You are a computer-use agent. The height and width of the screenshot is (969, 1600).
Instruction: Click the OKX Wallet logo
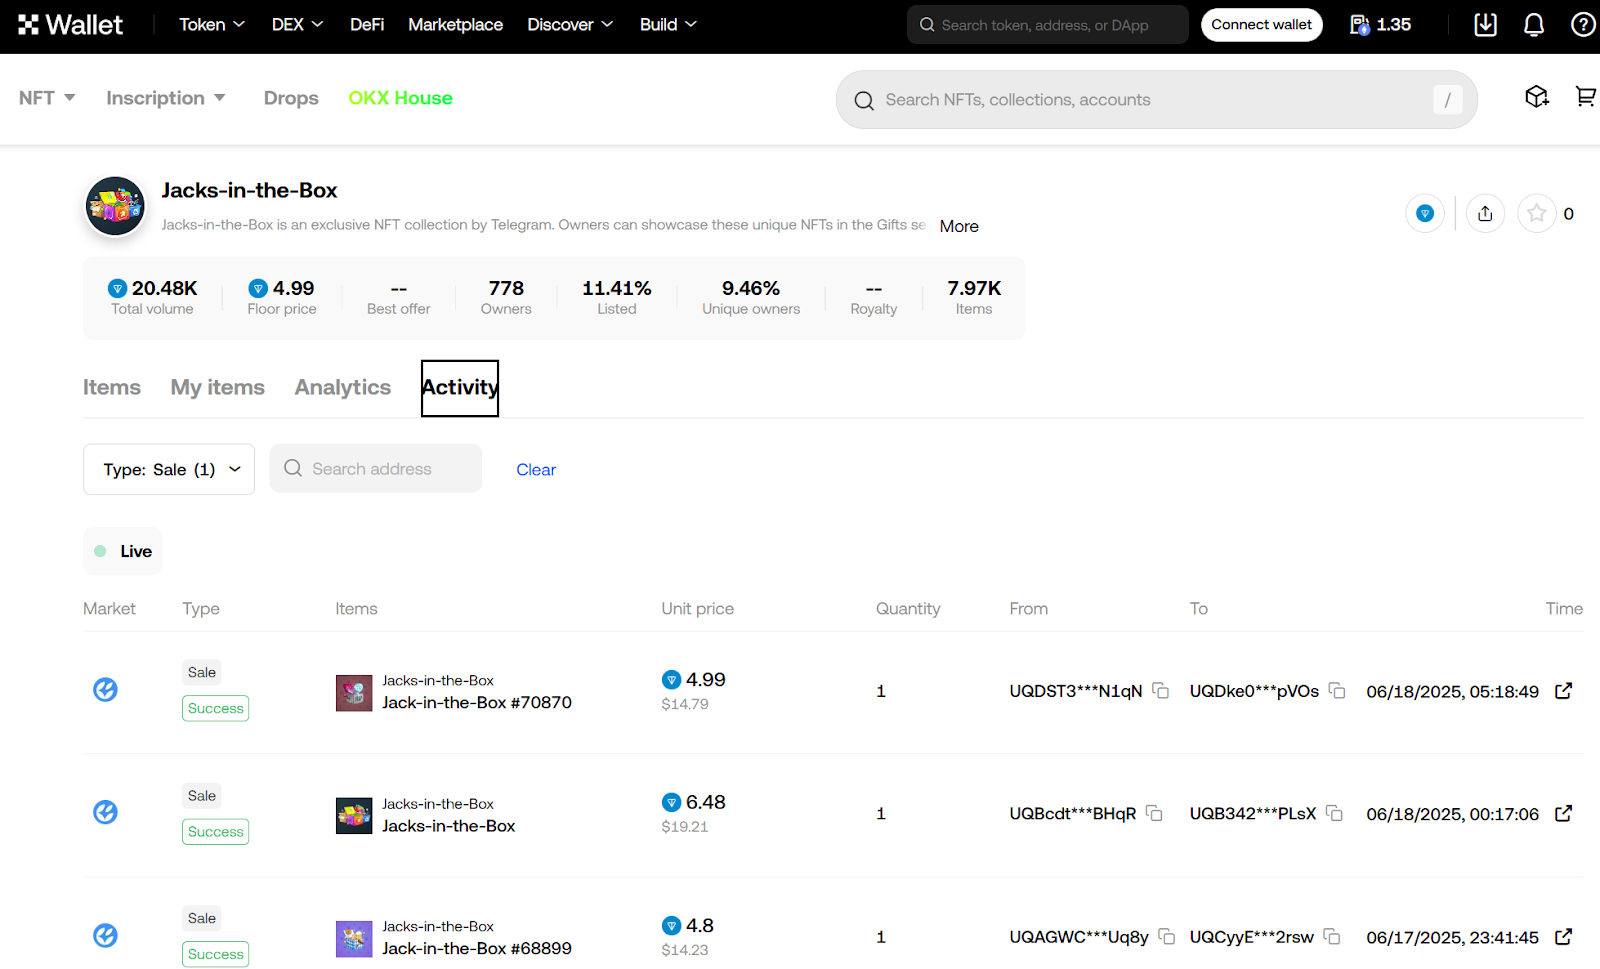70,25
